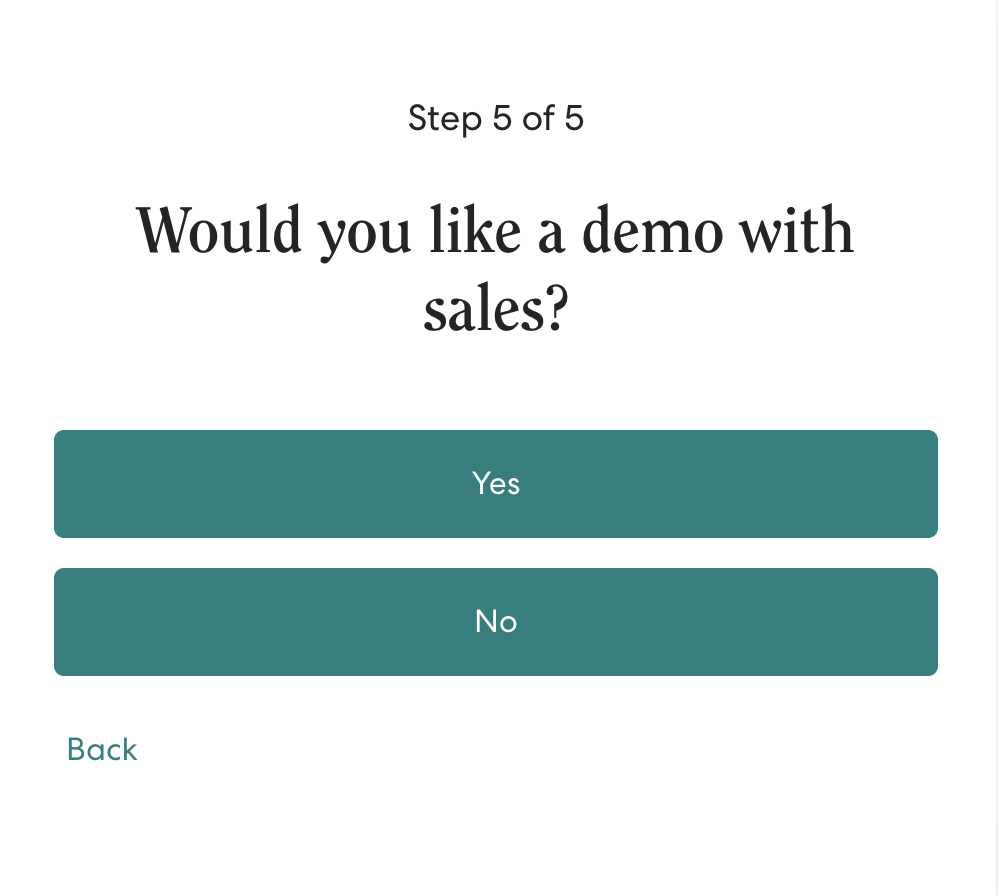Click the Yes button
The width and height of the screenshot is (998, 896).
pos(496,484)
